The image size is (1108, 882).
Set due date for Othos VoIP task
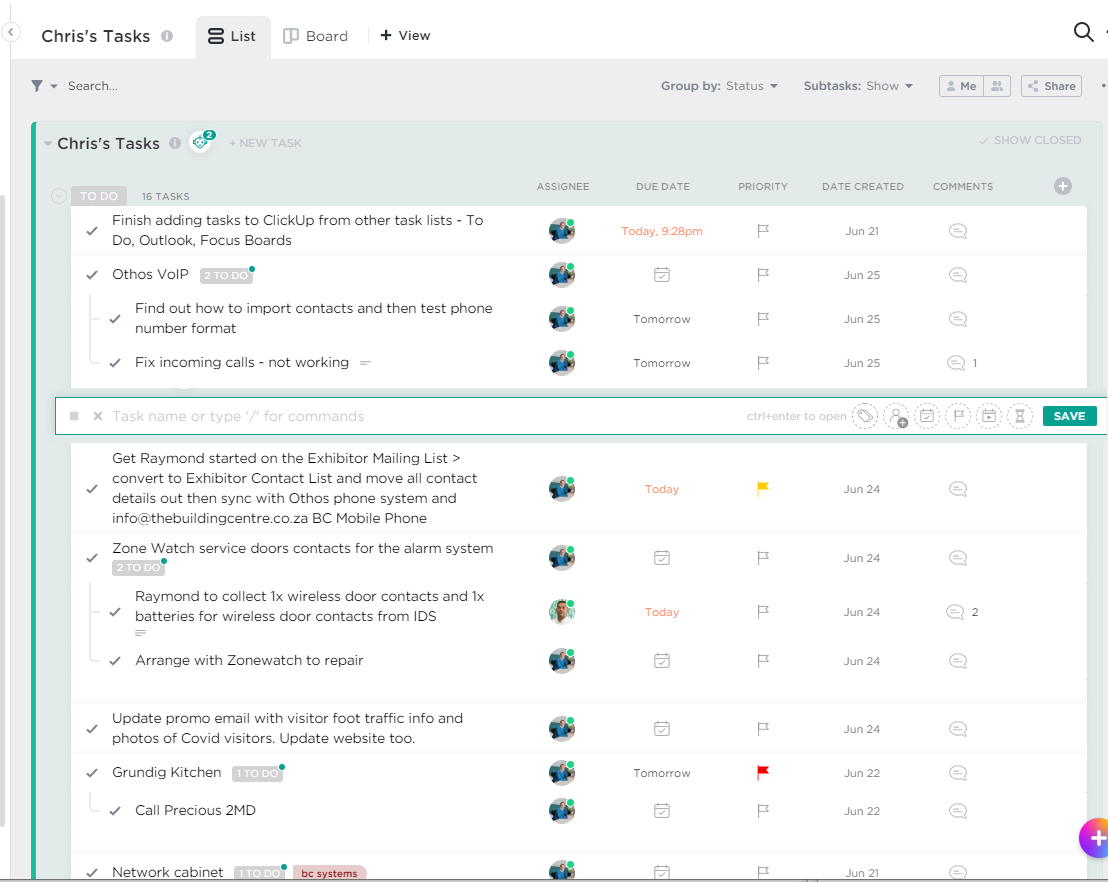(661, 275)
